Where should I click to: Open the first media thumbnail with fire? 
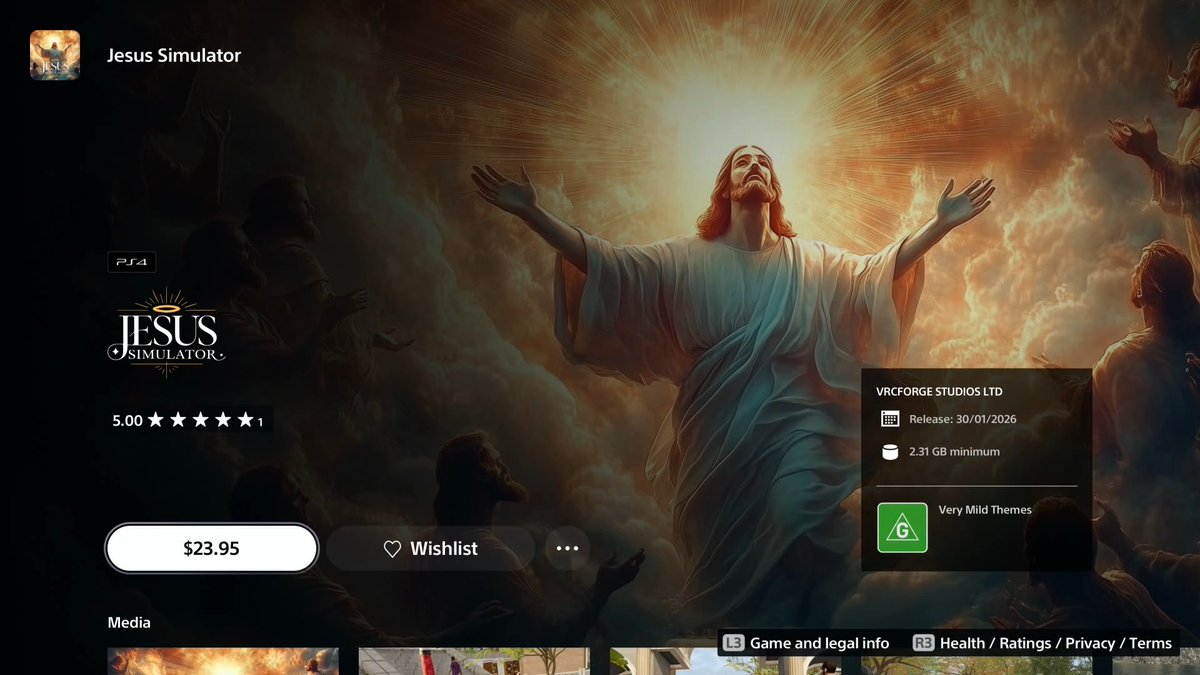(223, 661)
